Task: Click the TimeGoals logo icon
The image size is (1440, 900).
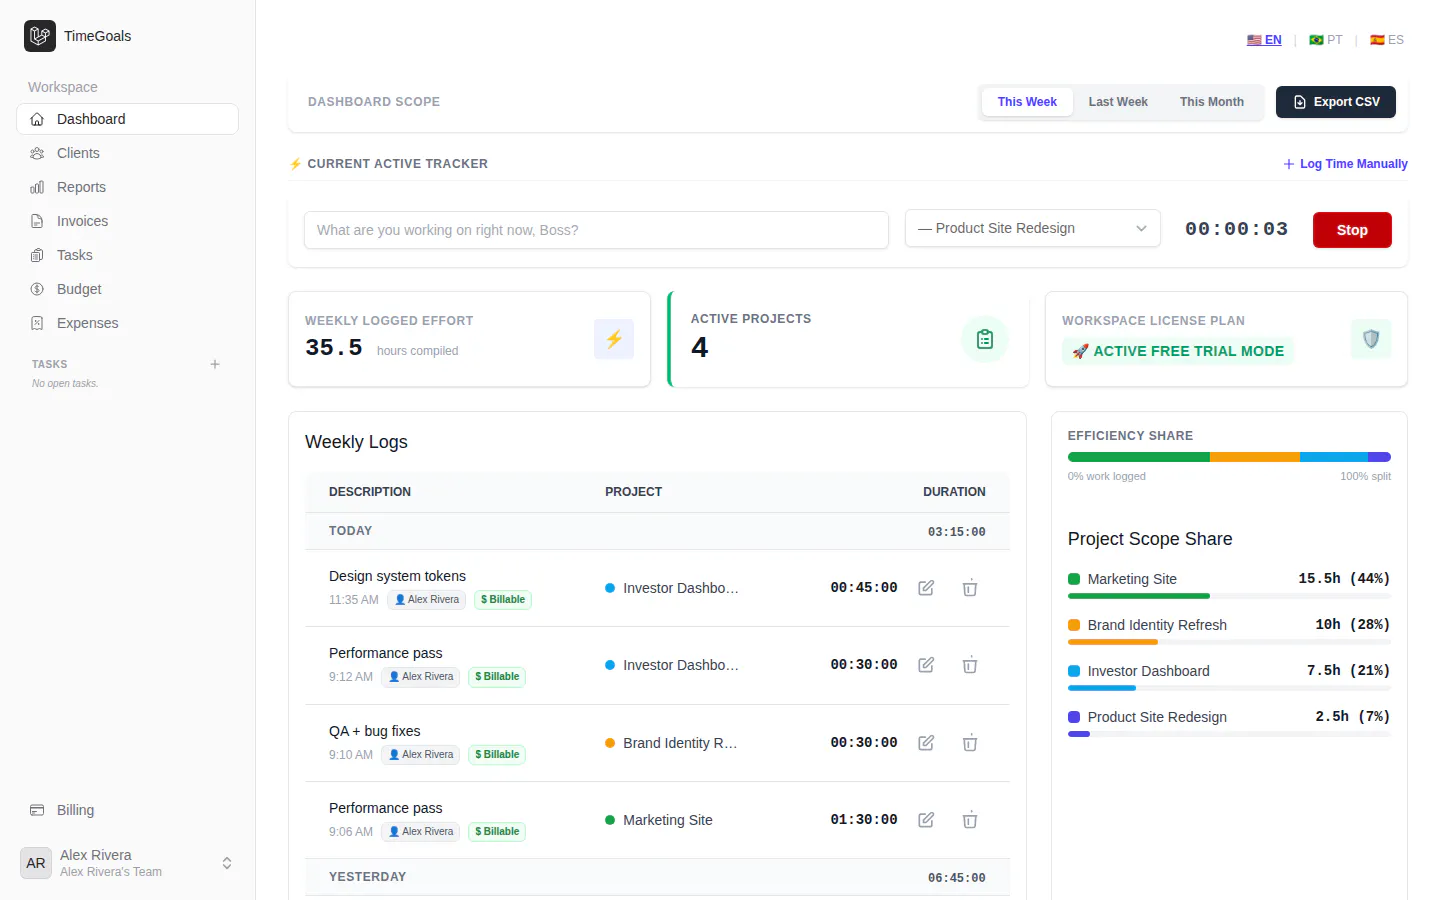Action: point(40,36)
